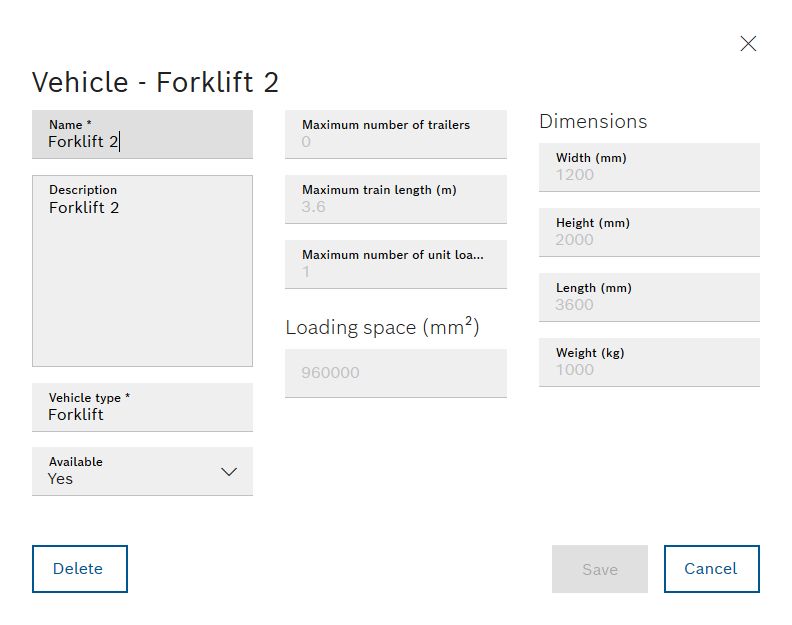Click the Height (mm) field
This screenshot has height=625, width=792.
click(649, 232)
